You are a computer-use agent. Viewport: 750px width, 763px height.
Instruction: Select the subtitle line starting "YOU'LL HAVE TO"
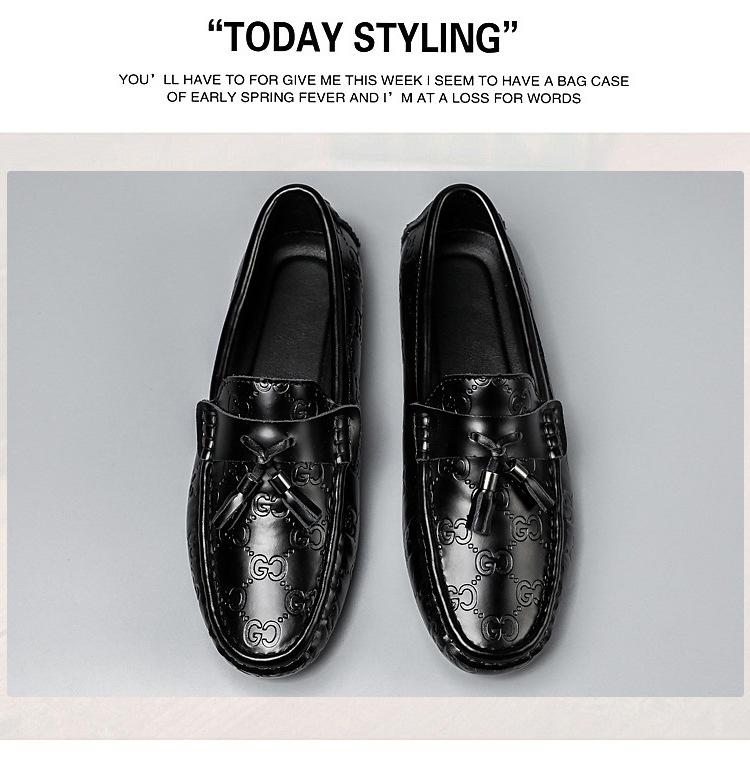[x=374, y=80]
